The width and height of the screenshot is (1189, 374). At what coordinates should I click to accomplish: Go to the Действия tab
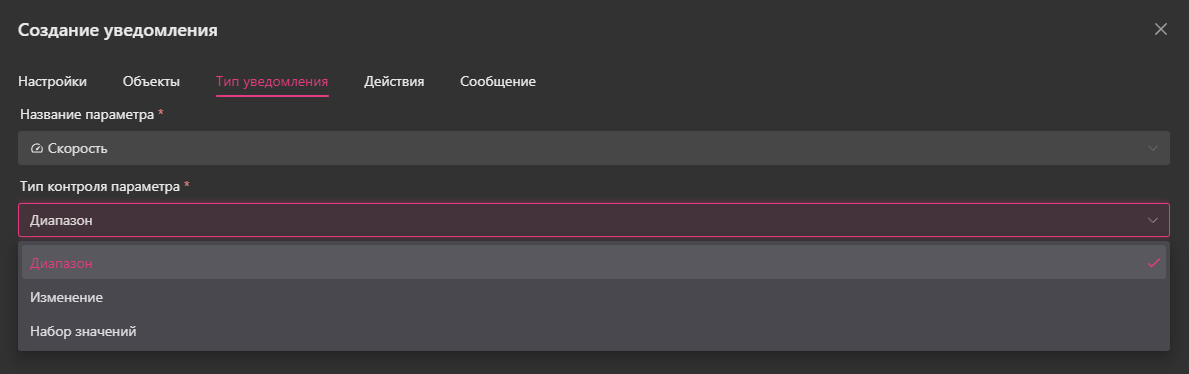click(394, 81)
